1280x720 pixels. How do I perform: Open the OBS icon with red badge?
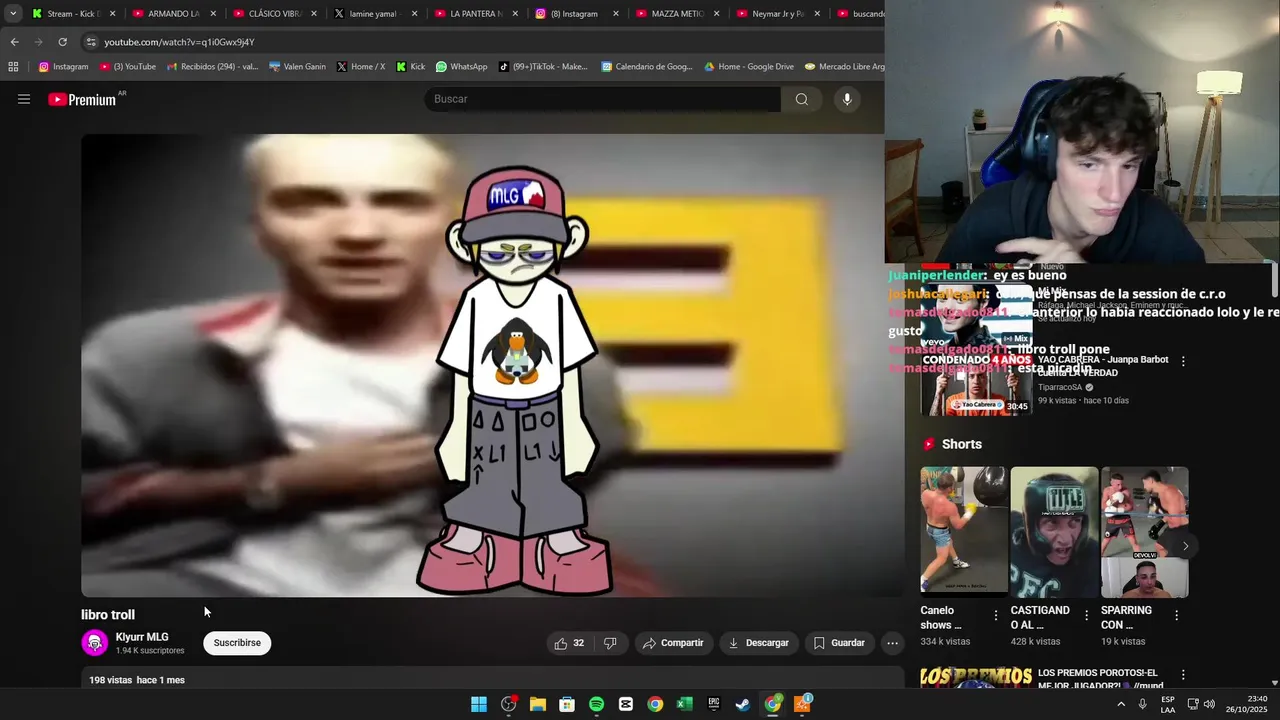click(509, 704)
